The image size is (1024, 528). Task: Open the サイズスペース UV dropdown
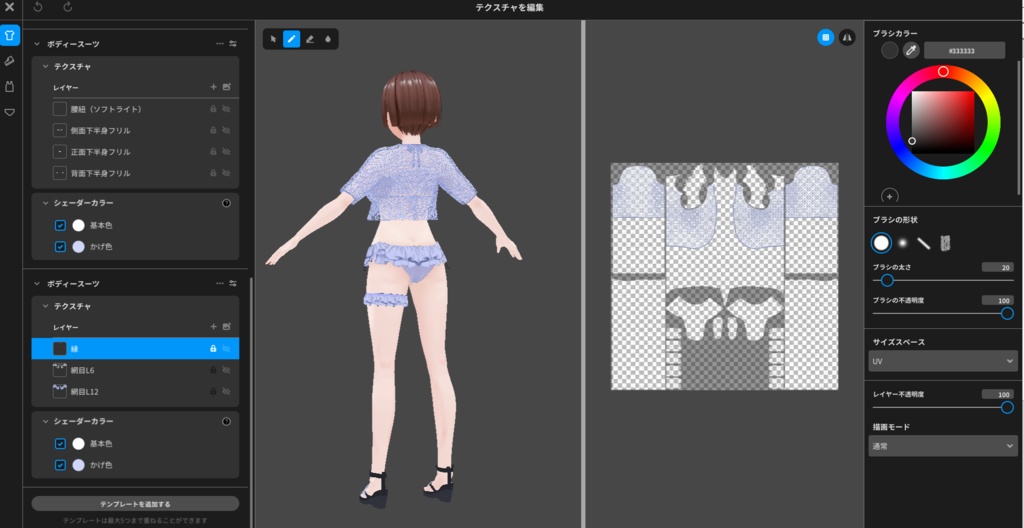pos(942,360)
